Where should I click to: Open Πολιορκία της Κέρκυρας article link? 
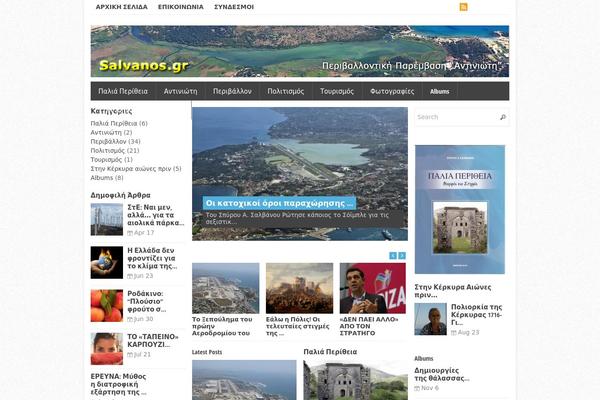pos(477,315)
